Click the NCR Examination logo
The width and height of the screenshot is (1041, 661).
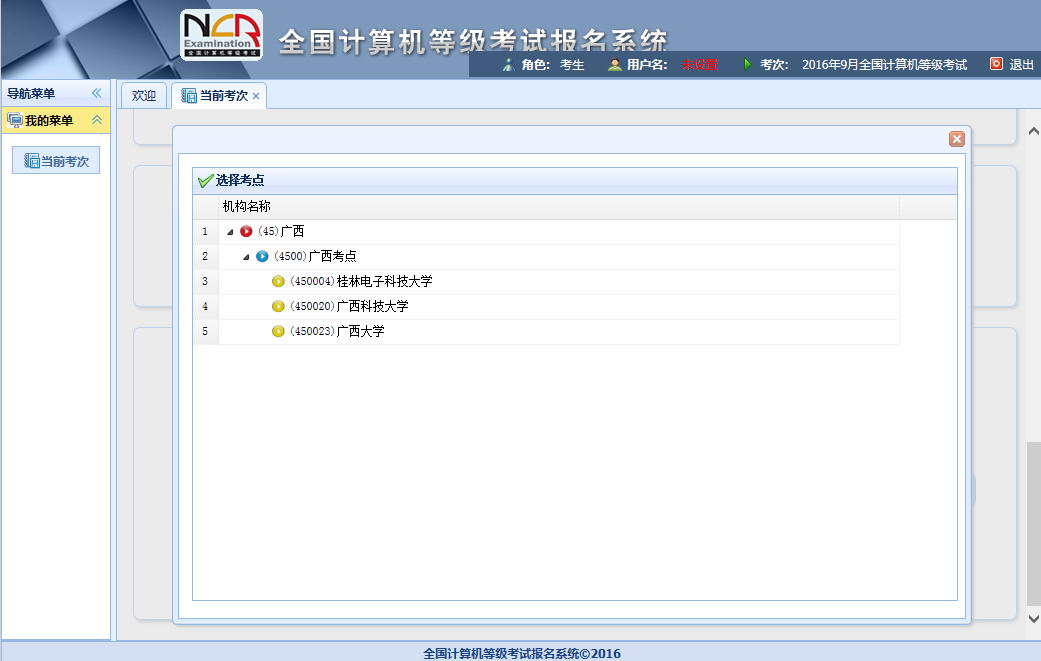(221, 35)
